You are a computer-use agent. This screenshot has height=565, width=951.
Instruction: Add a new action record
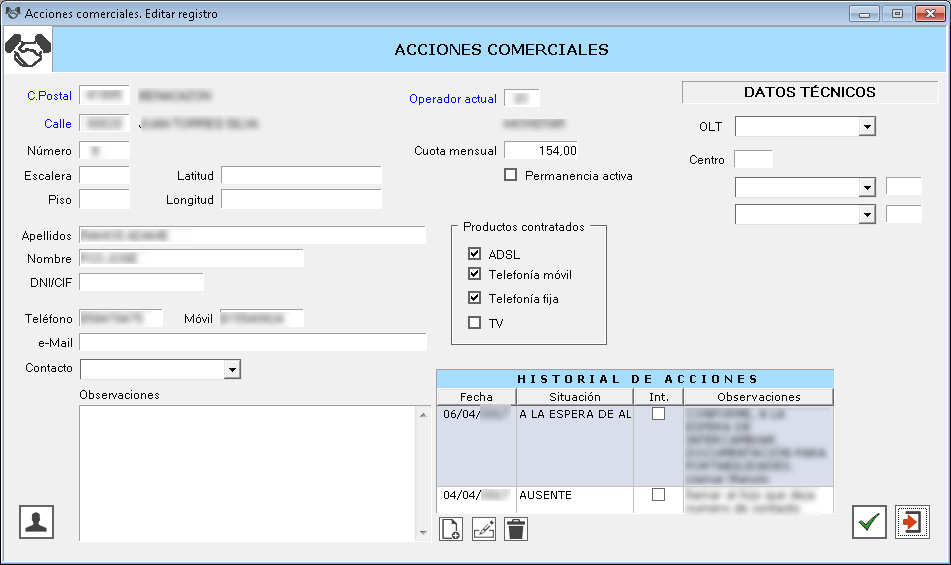tap(451, 529)
